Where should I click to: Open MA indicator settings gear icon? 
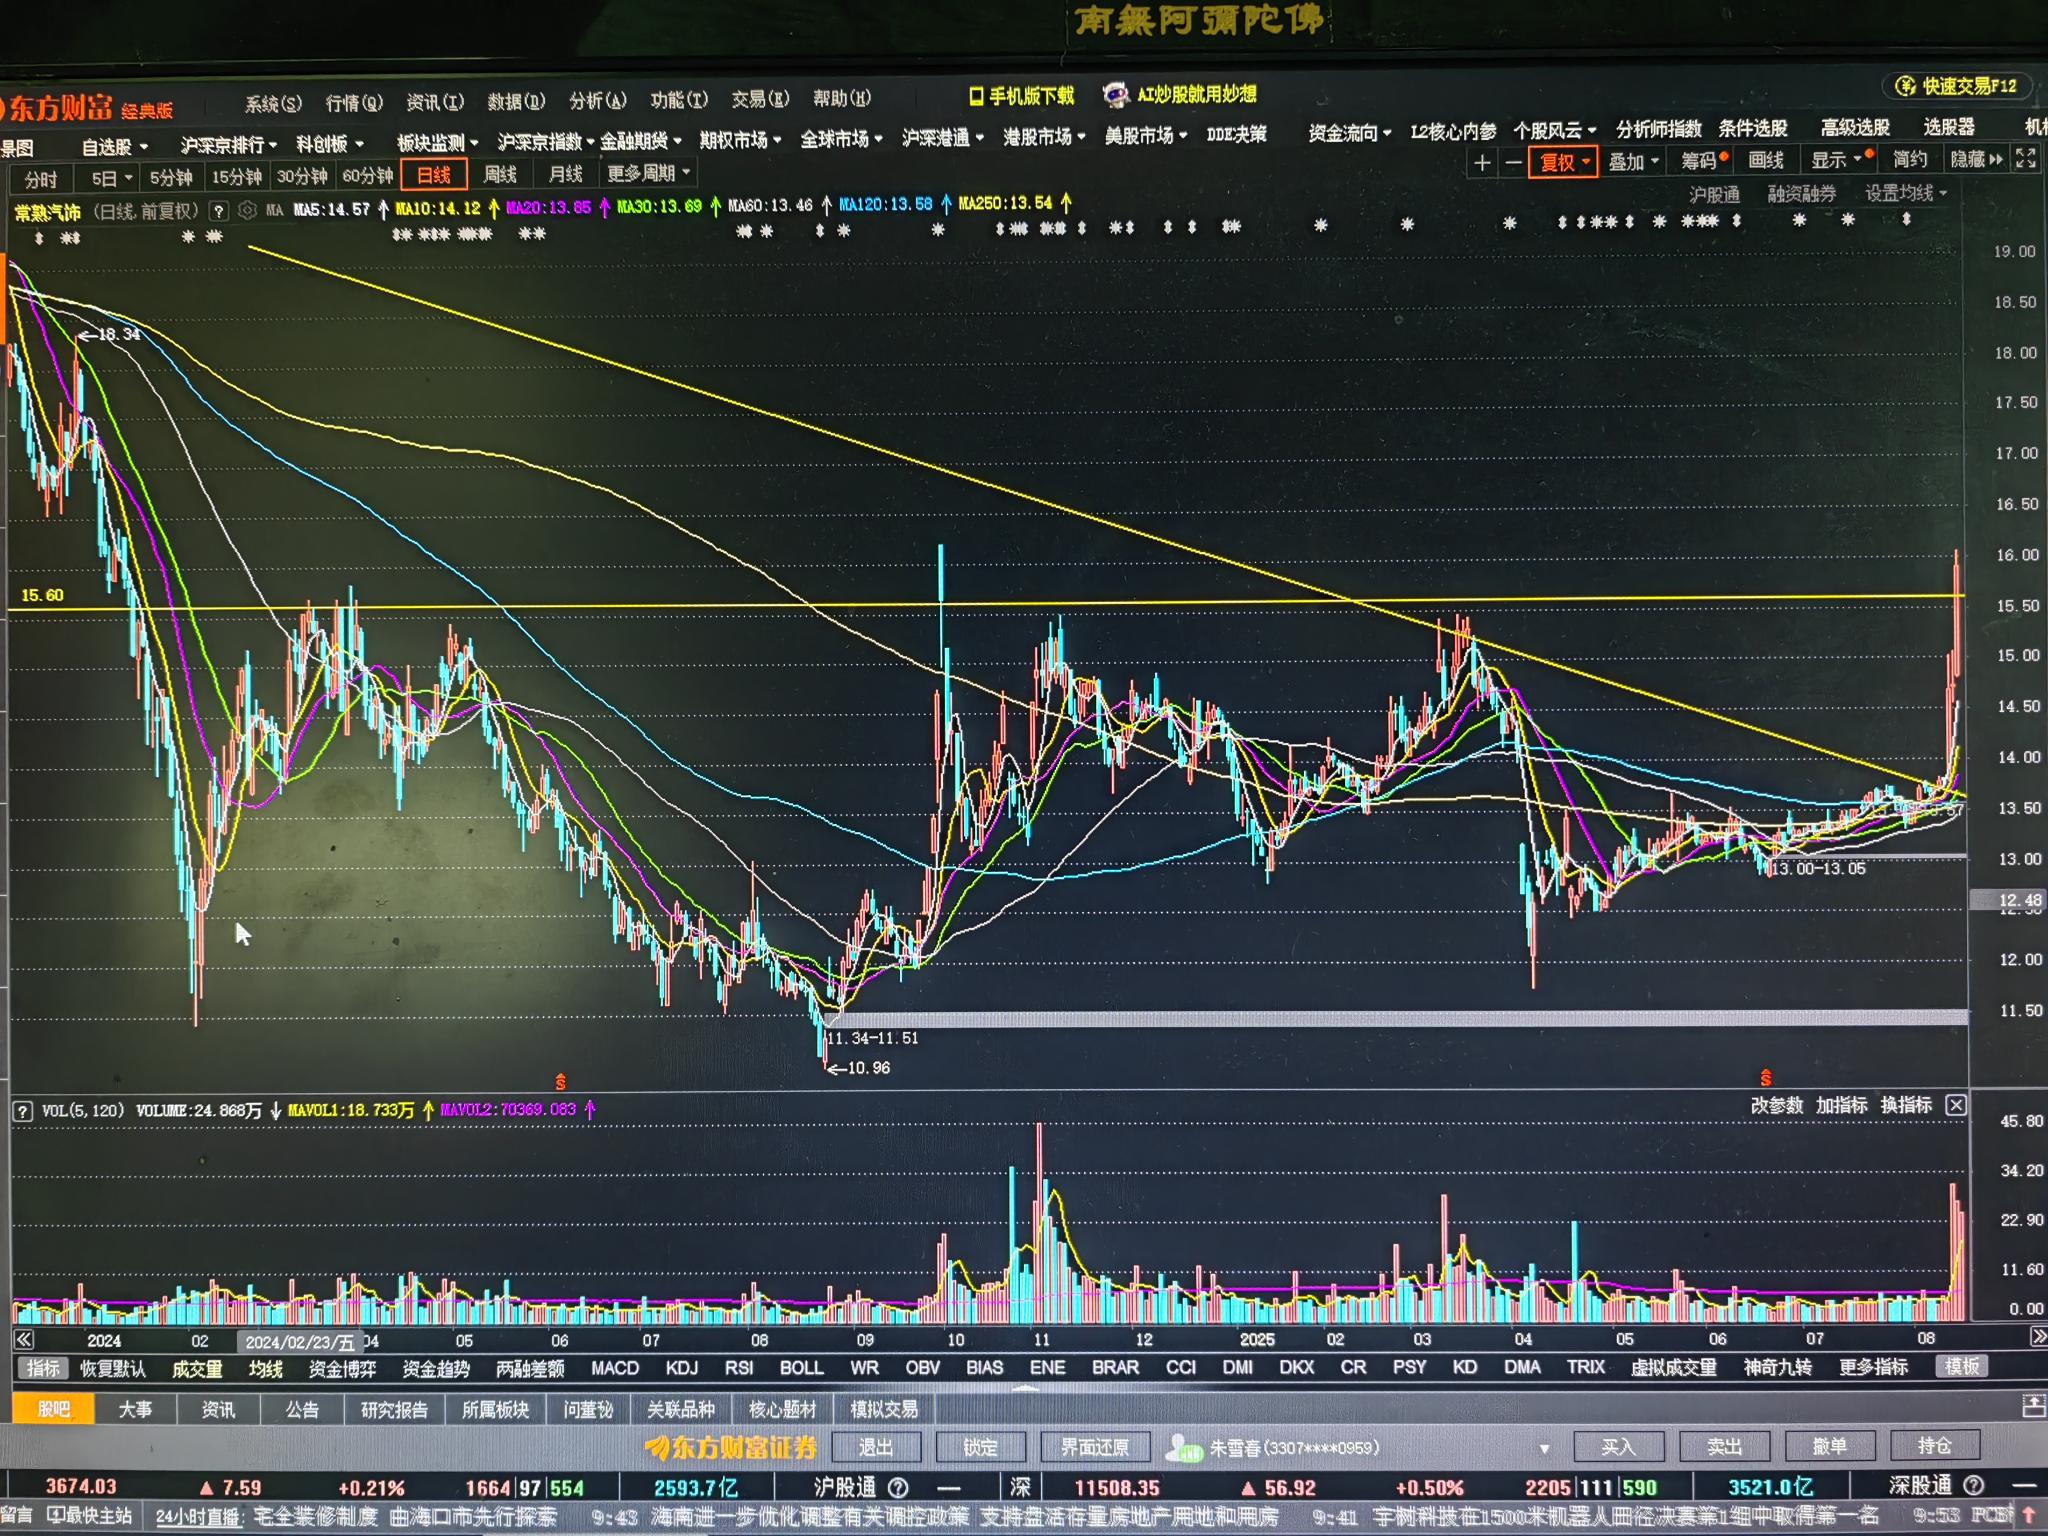click(x=247, y=210)
